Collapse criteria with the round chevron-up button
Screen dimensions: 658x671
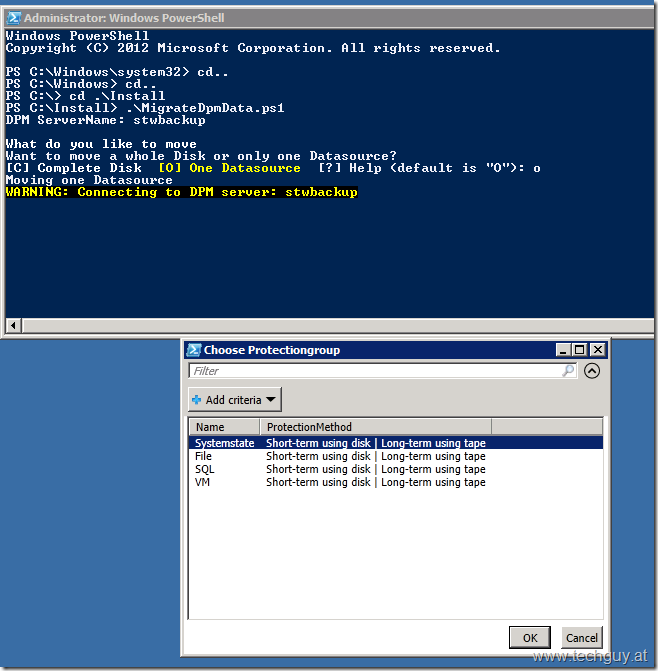click(x=592, y=371)
